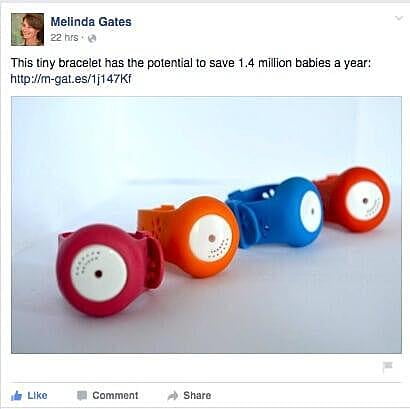The width and height of the screenshot is (410, 409).
Task: Click the red bracelet at far right
Action: point(355,199)
